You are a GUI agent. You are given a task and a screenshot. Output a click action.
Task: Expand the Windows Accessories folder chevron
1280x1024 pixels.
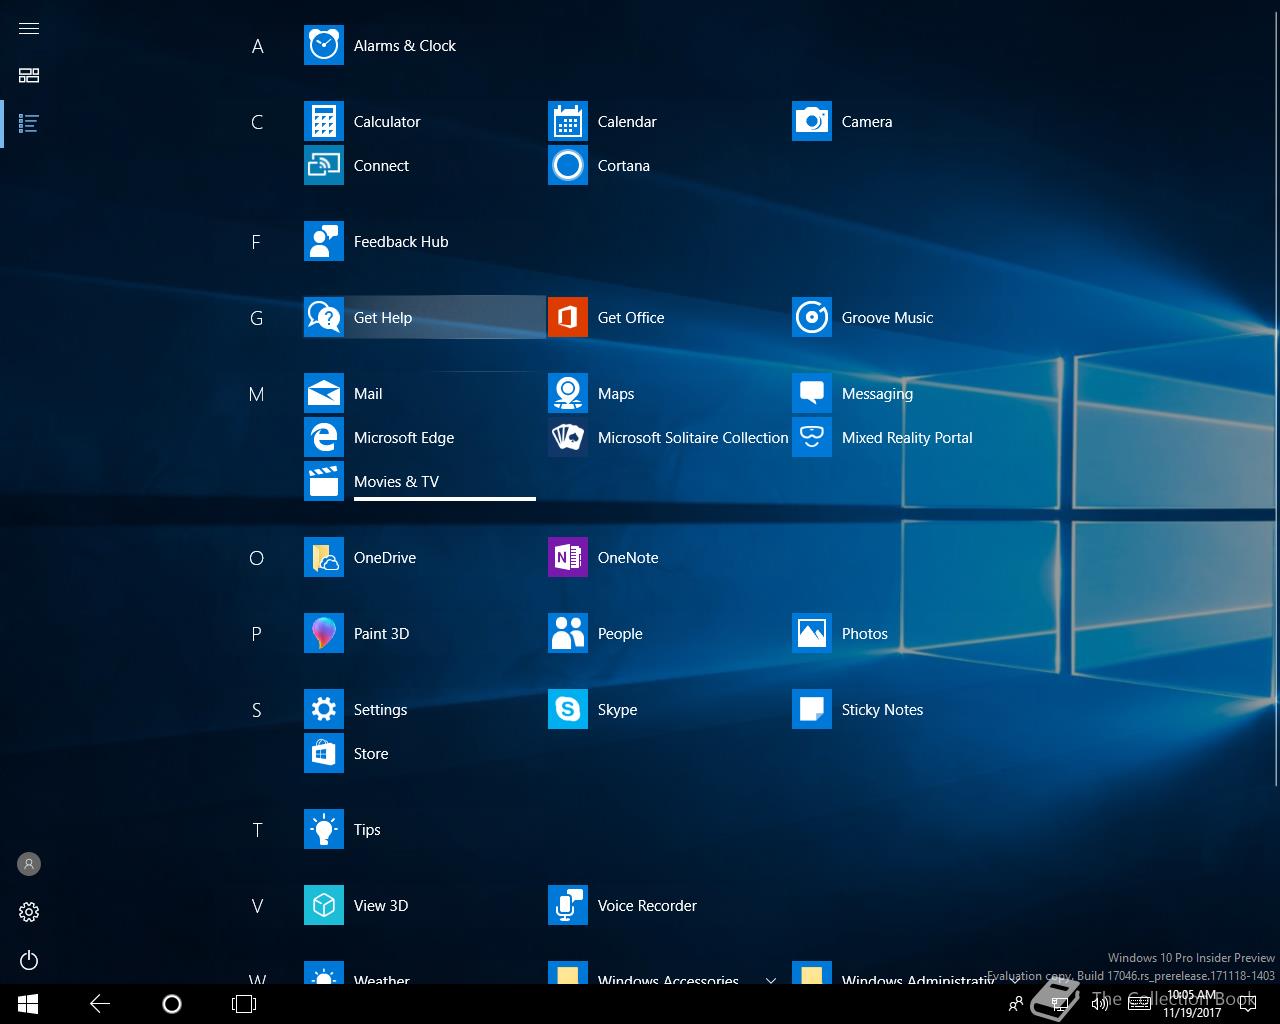pos(770,979)
